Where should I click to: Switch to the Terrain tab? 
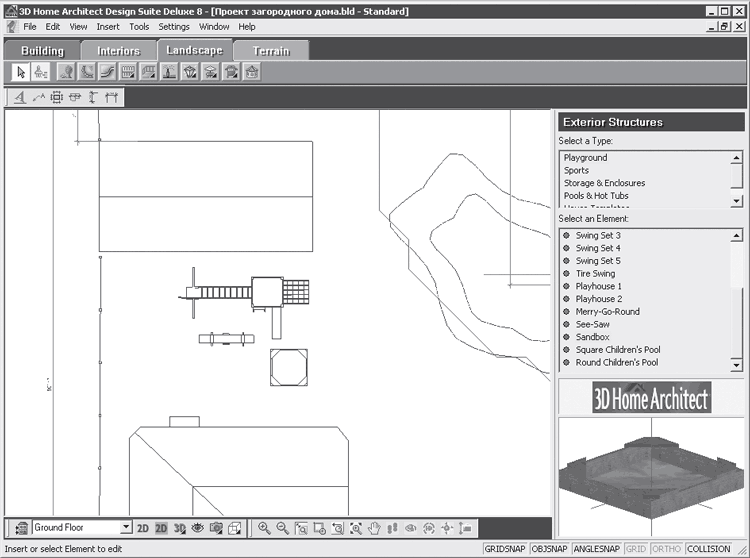point(271,51)
